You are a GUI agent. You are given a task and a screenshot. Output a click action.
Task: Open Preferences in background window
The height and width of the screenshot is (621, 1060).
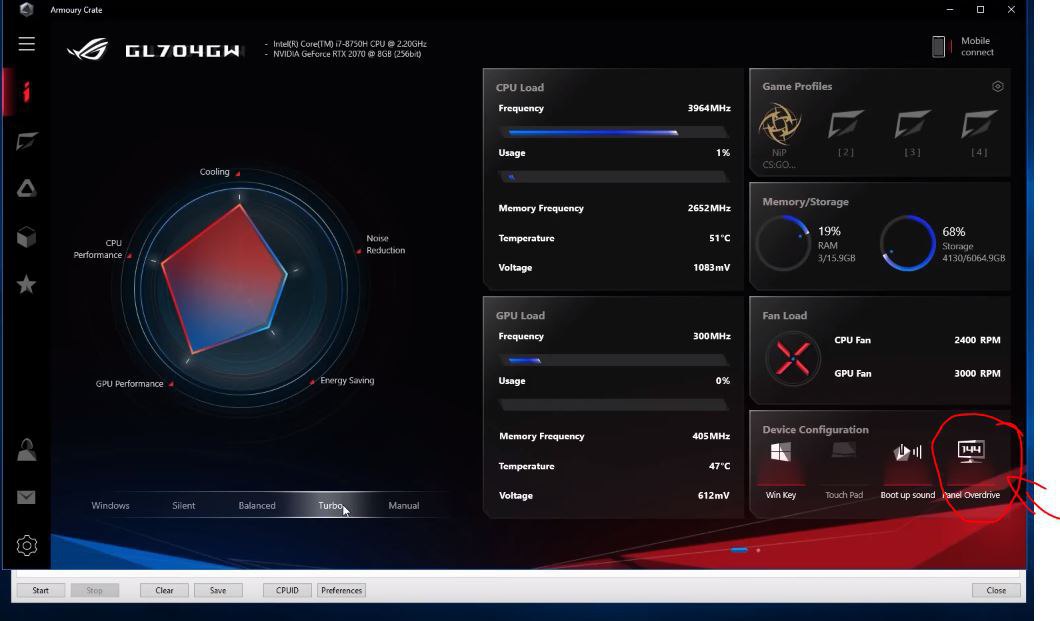click(x=341, y=590)
